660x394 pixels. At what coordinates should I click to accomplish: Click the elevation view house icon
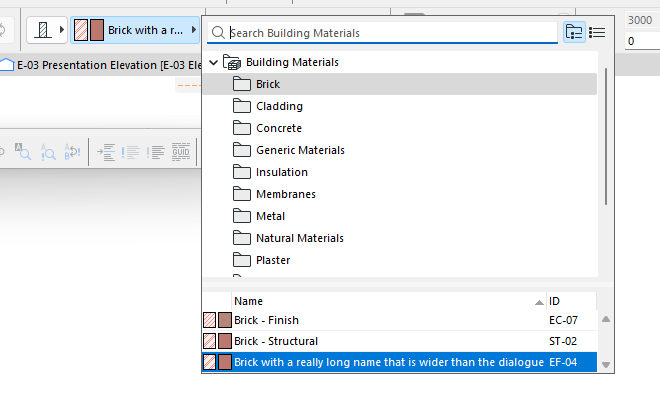click(7, 65)
